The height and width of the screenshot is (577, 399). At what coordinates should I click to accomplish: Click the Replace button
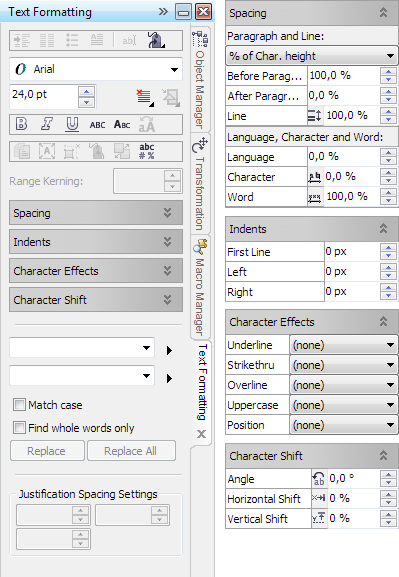pyautogui.click(x=47, y=451)
